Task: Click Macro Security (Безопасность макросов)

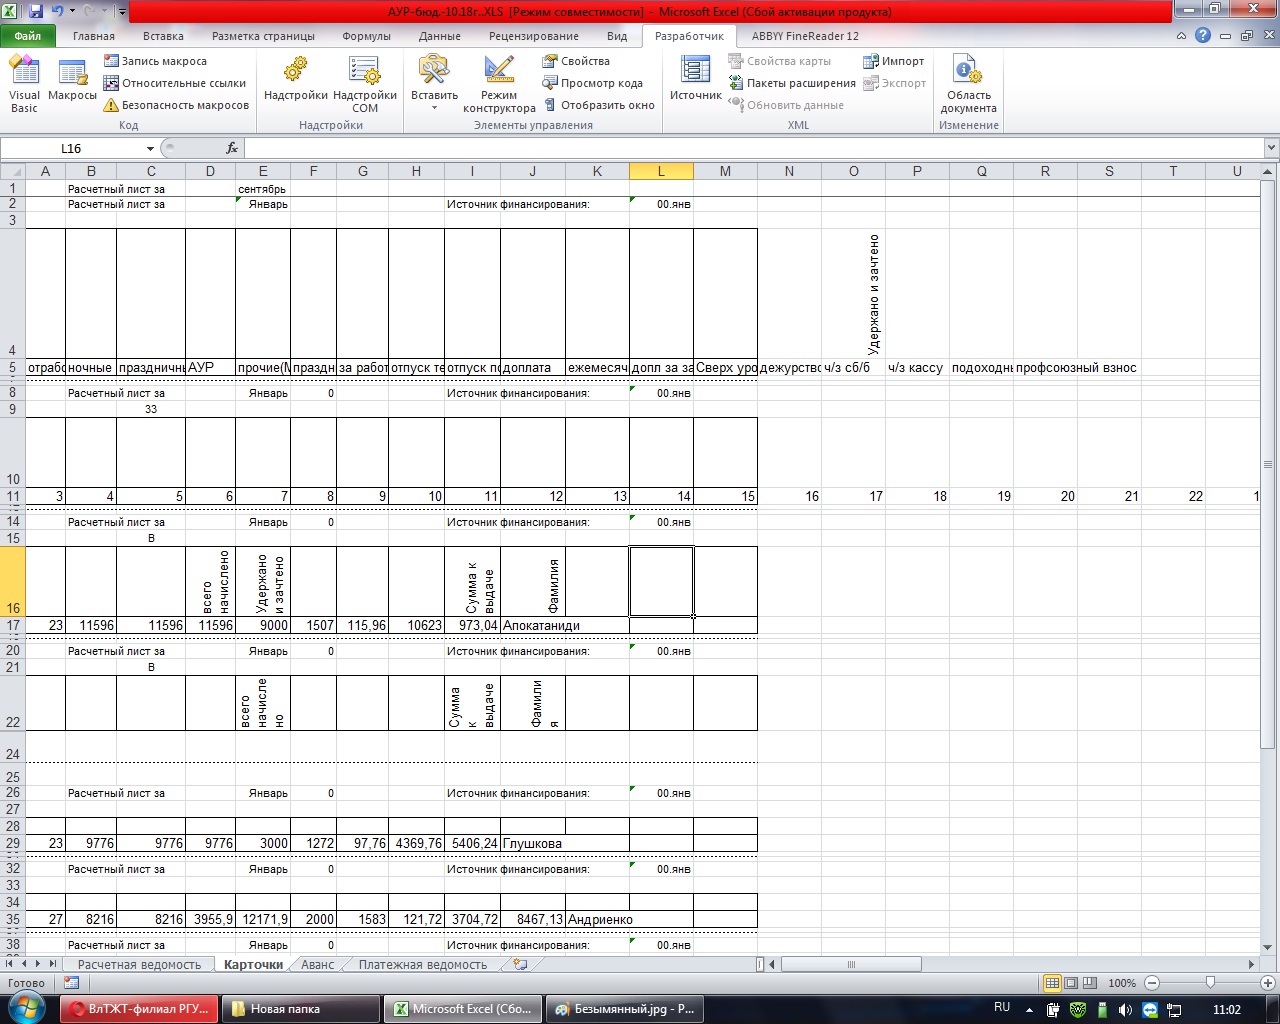Action: click(176, 105)
